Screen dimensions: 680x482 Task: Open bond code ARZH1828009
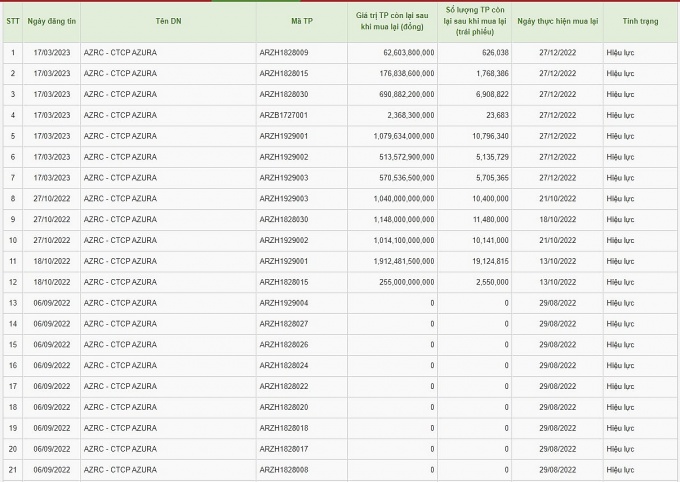[284, 52]
